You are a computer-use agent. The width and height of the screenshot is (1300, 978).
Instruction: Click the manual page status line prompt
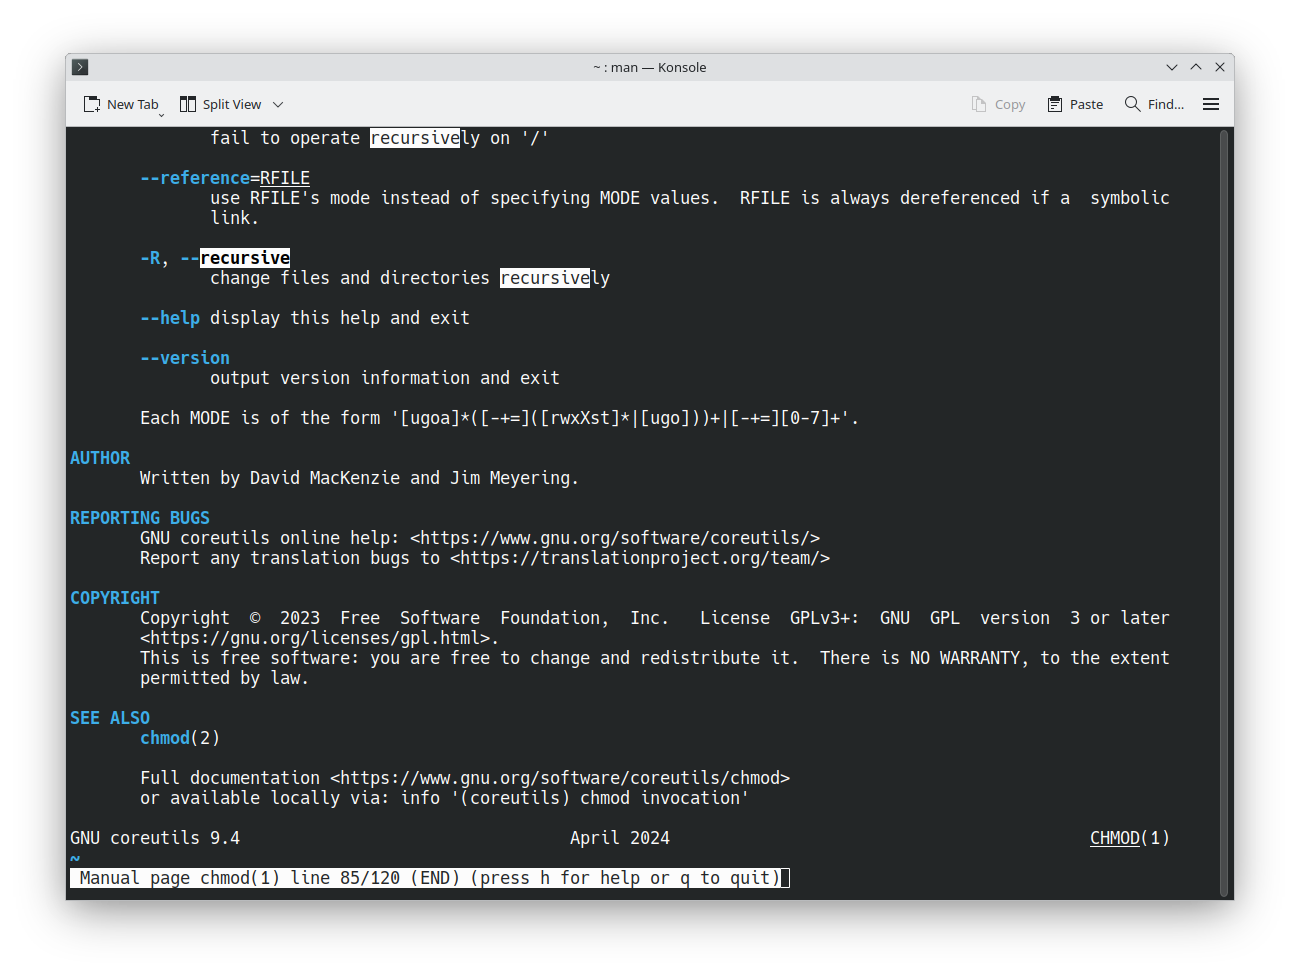tap(430, 878)
